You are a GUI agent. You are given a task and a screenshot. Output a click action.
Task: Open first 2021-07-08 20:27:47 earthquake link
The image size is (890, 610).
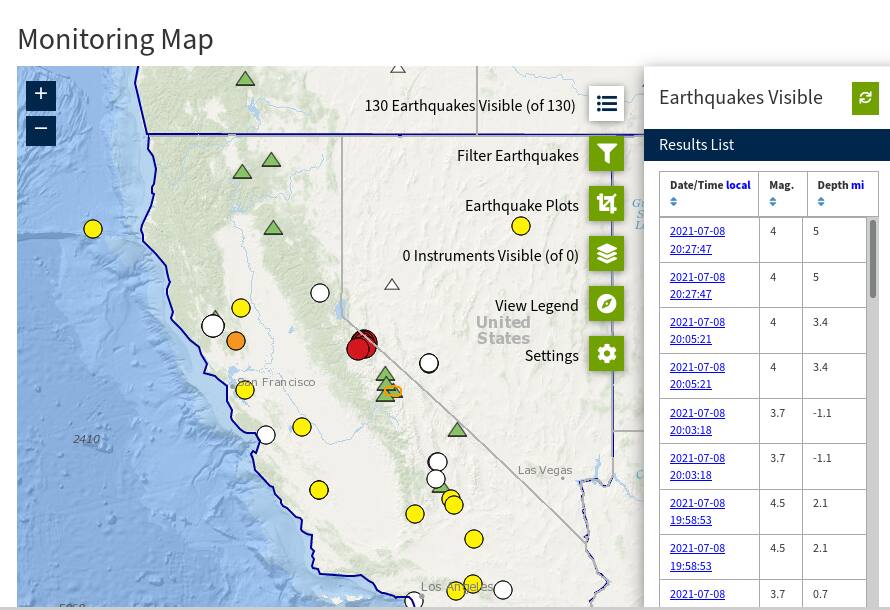pos(697,239)
